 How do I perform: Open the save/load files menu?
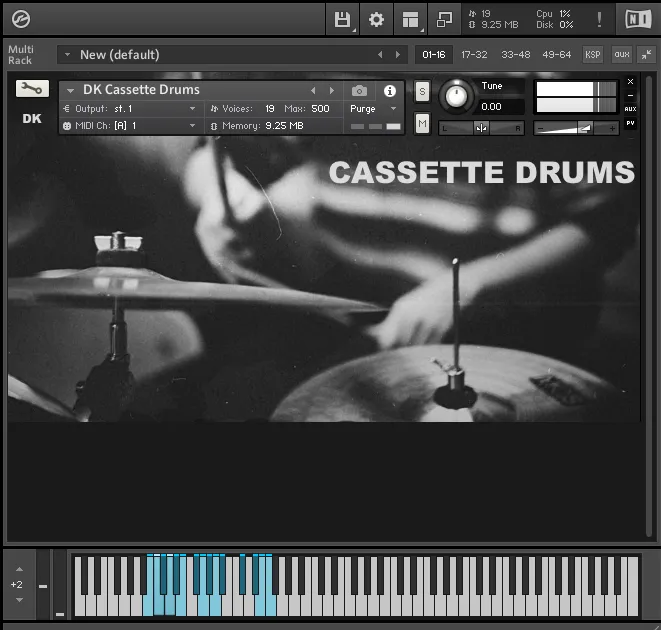click(342, 19)
